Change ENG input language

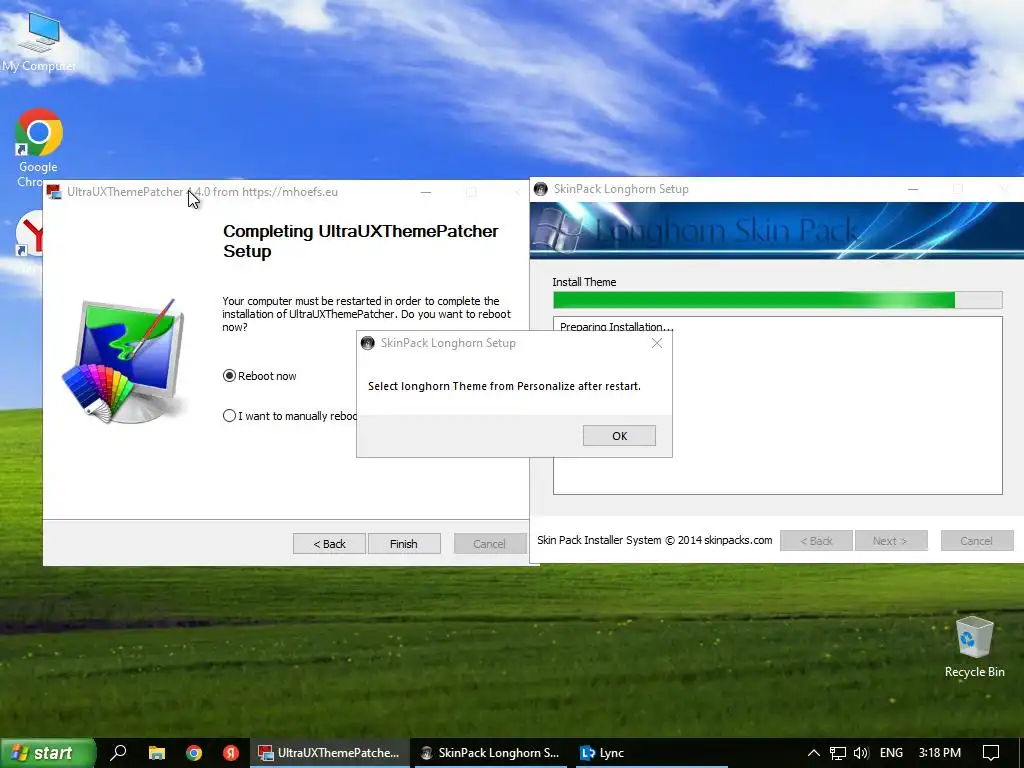tap(891, 753)
